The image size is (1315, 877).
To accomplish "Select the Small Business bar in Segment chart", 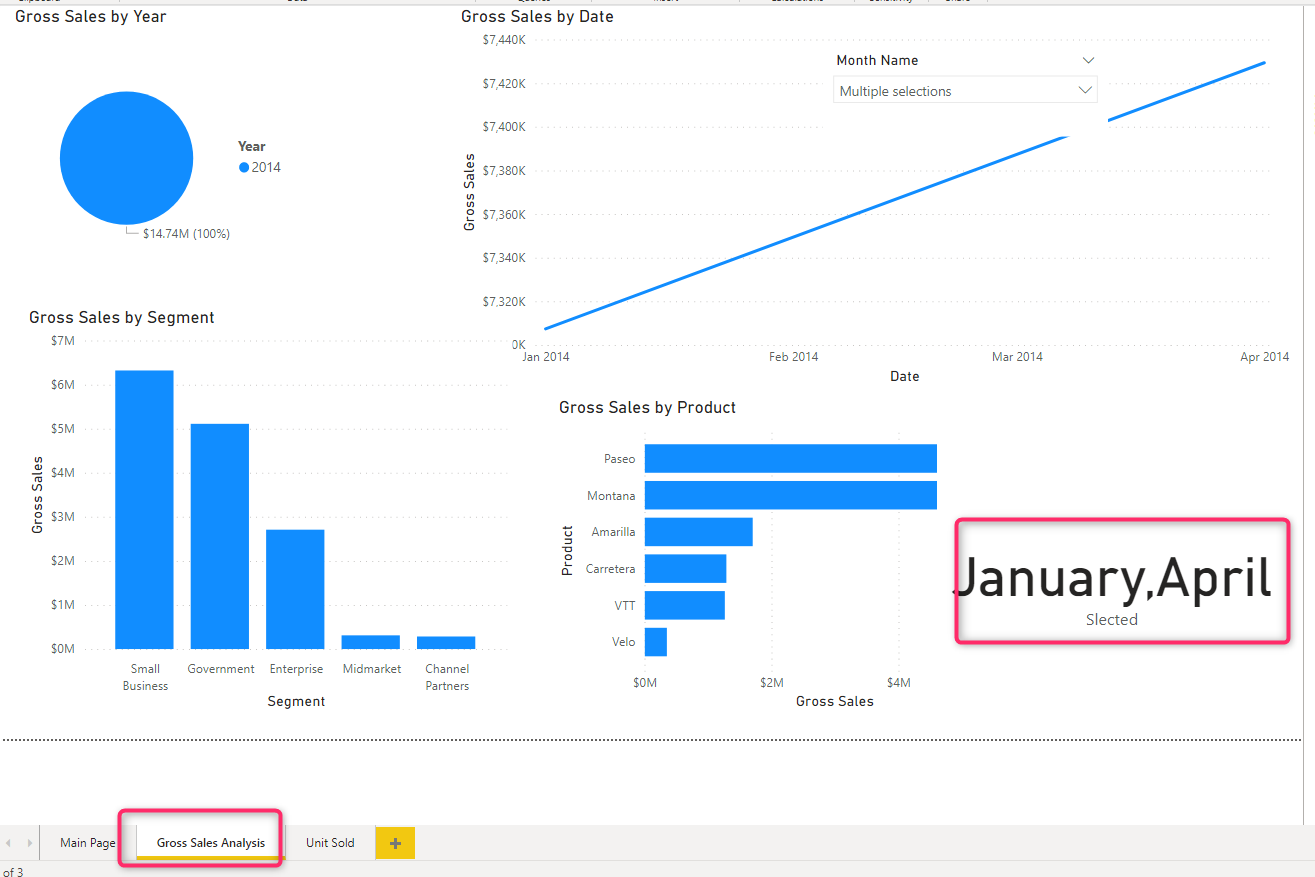I will point(144,510).
